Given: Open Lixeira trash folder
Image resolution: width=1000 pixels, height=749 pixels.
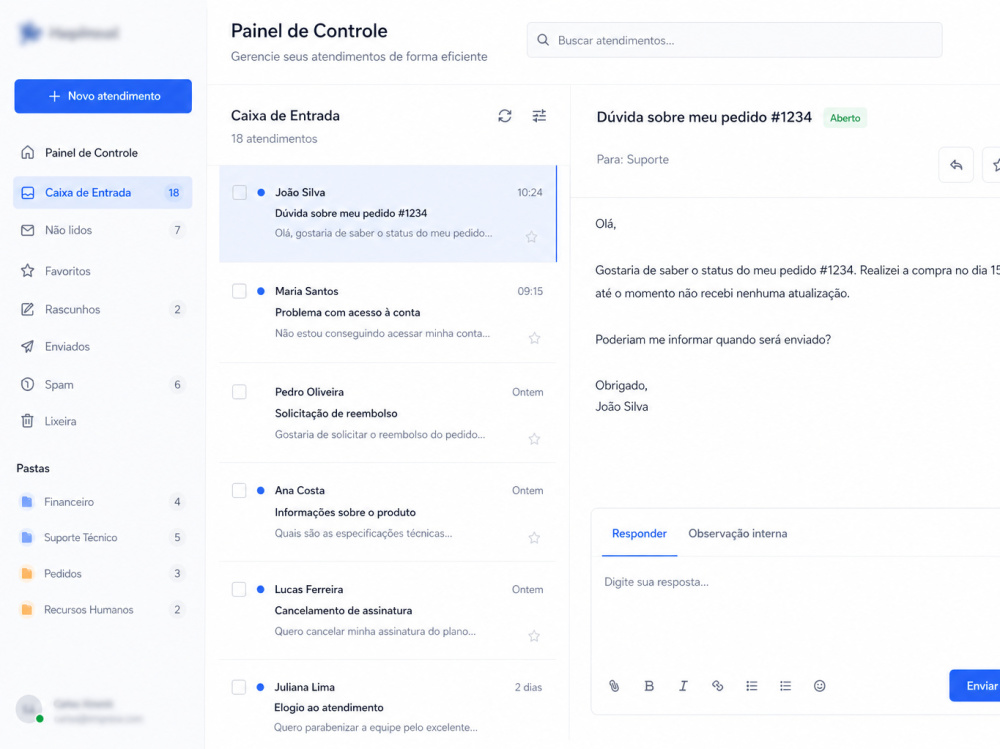Looking at the screenshot, I should coord(103,421).
